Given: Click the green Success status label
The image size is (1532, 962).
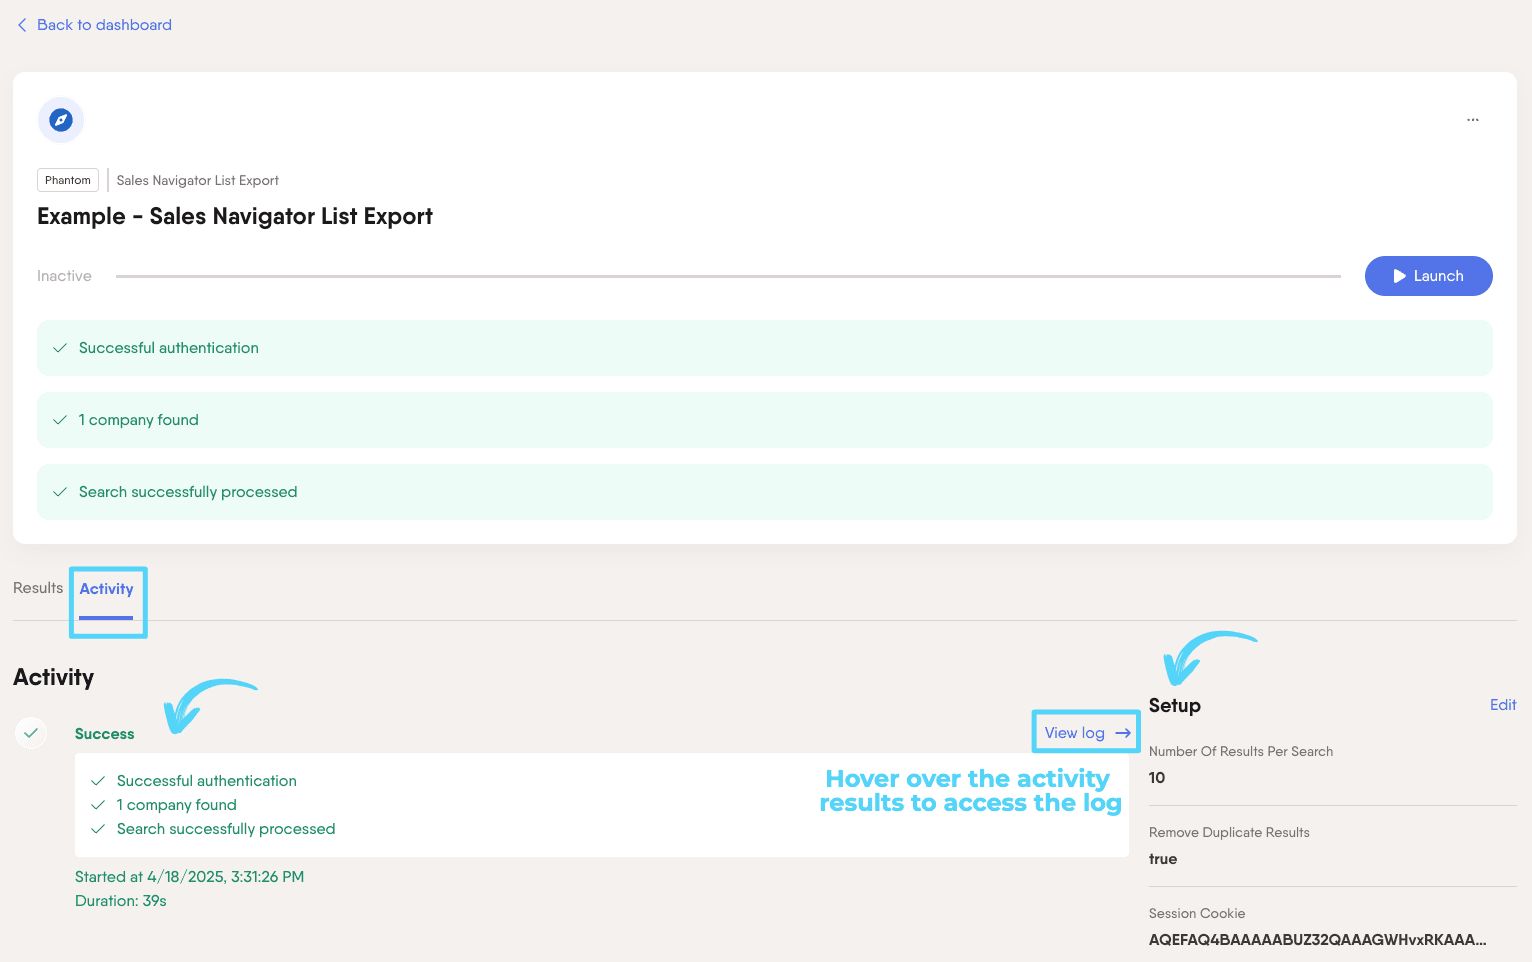Looking at the screenshot, I should click(x=104, y=734).
